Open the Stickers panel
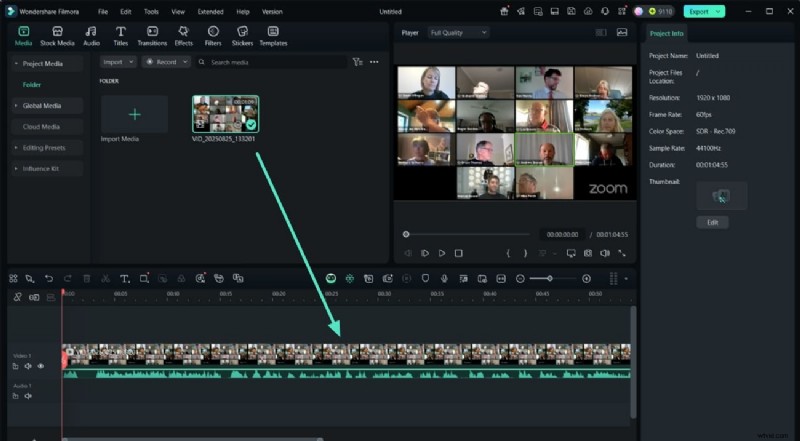This screenshot has height=441, width=800. 242,36
